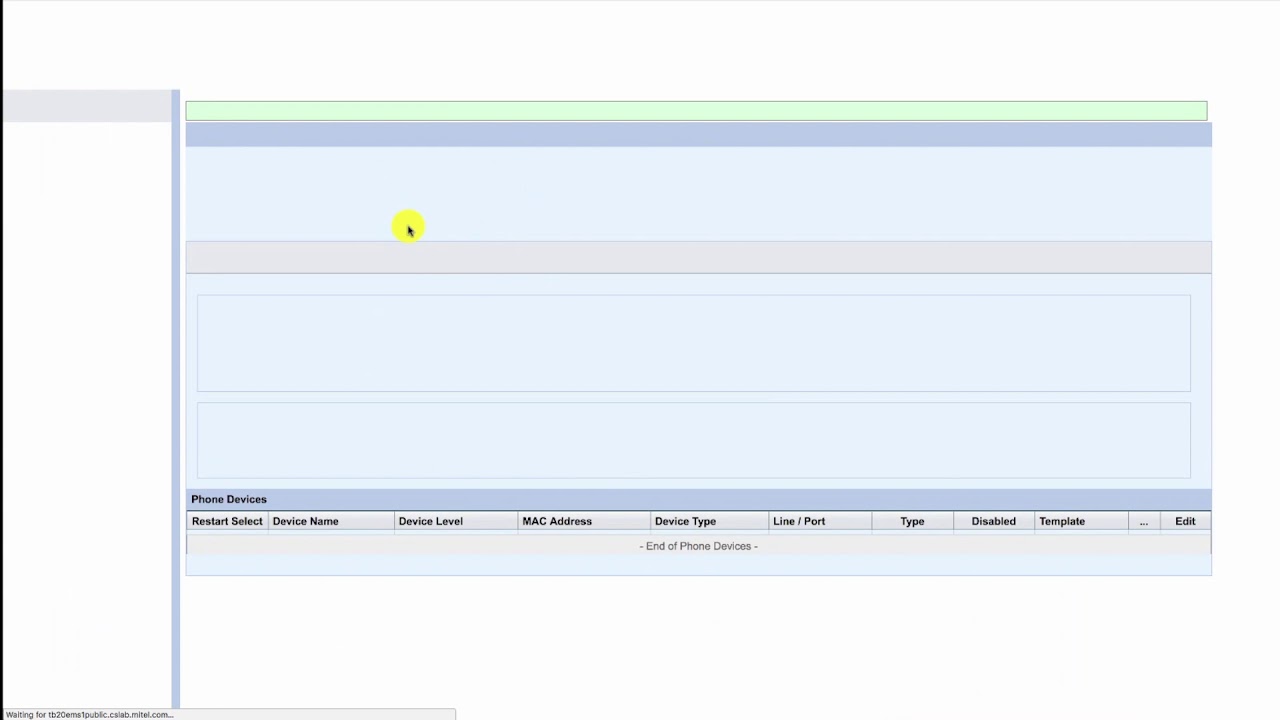Screen dimensions: 1280x720
Task: Sort by the Restart Select column header
Action: point(227,521)
